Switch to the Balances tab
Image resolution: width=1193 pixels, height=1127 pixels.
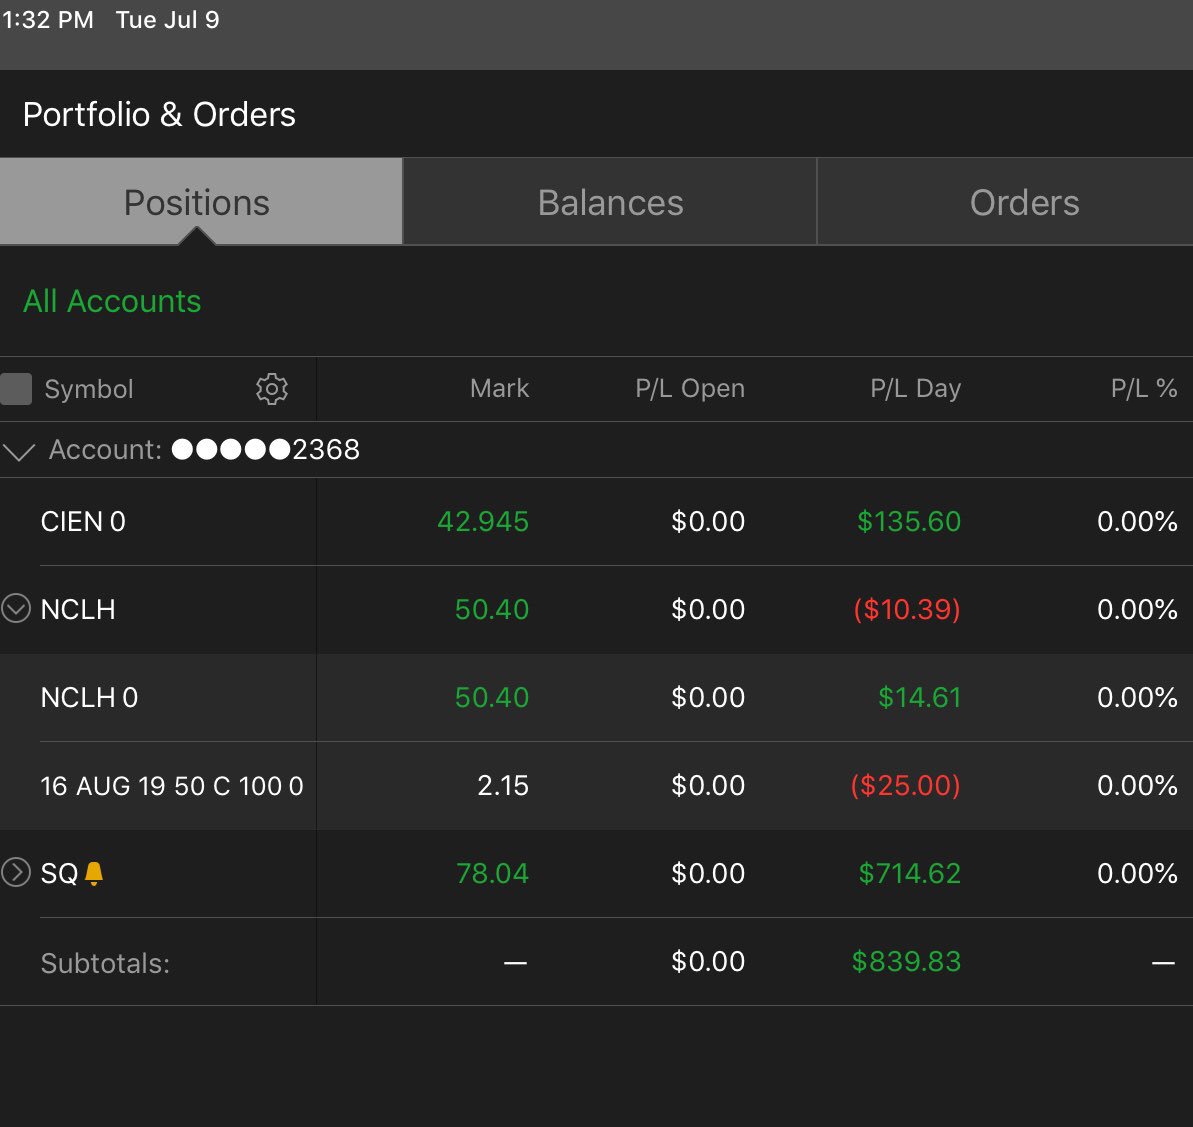coord(610,202)
